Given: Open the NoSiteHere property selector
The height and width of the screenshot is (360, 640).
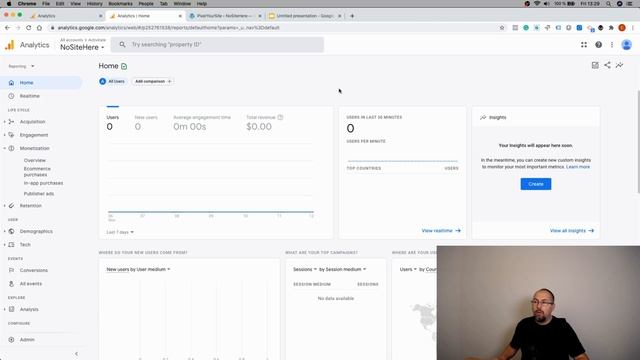Looking at the screenshot, I should point(82,47).
